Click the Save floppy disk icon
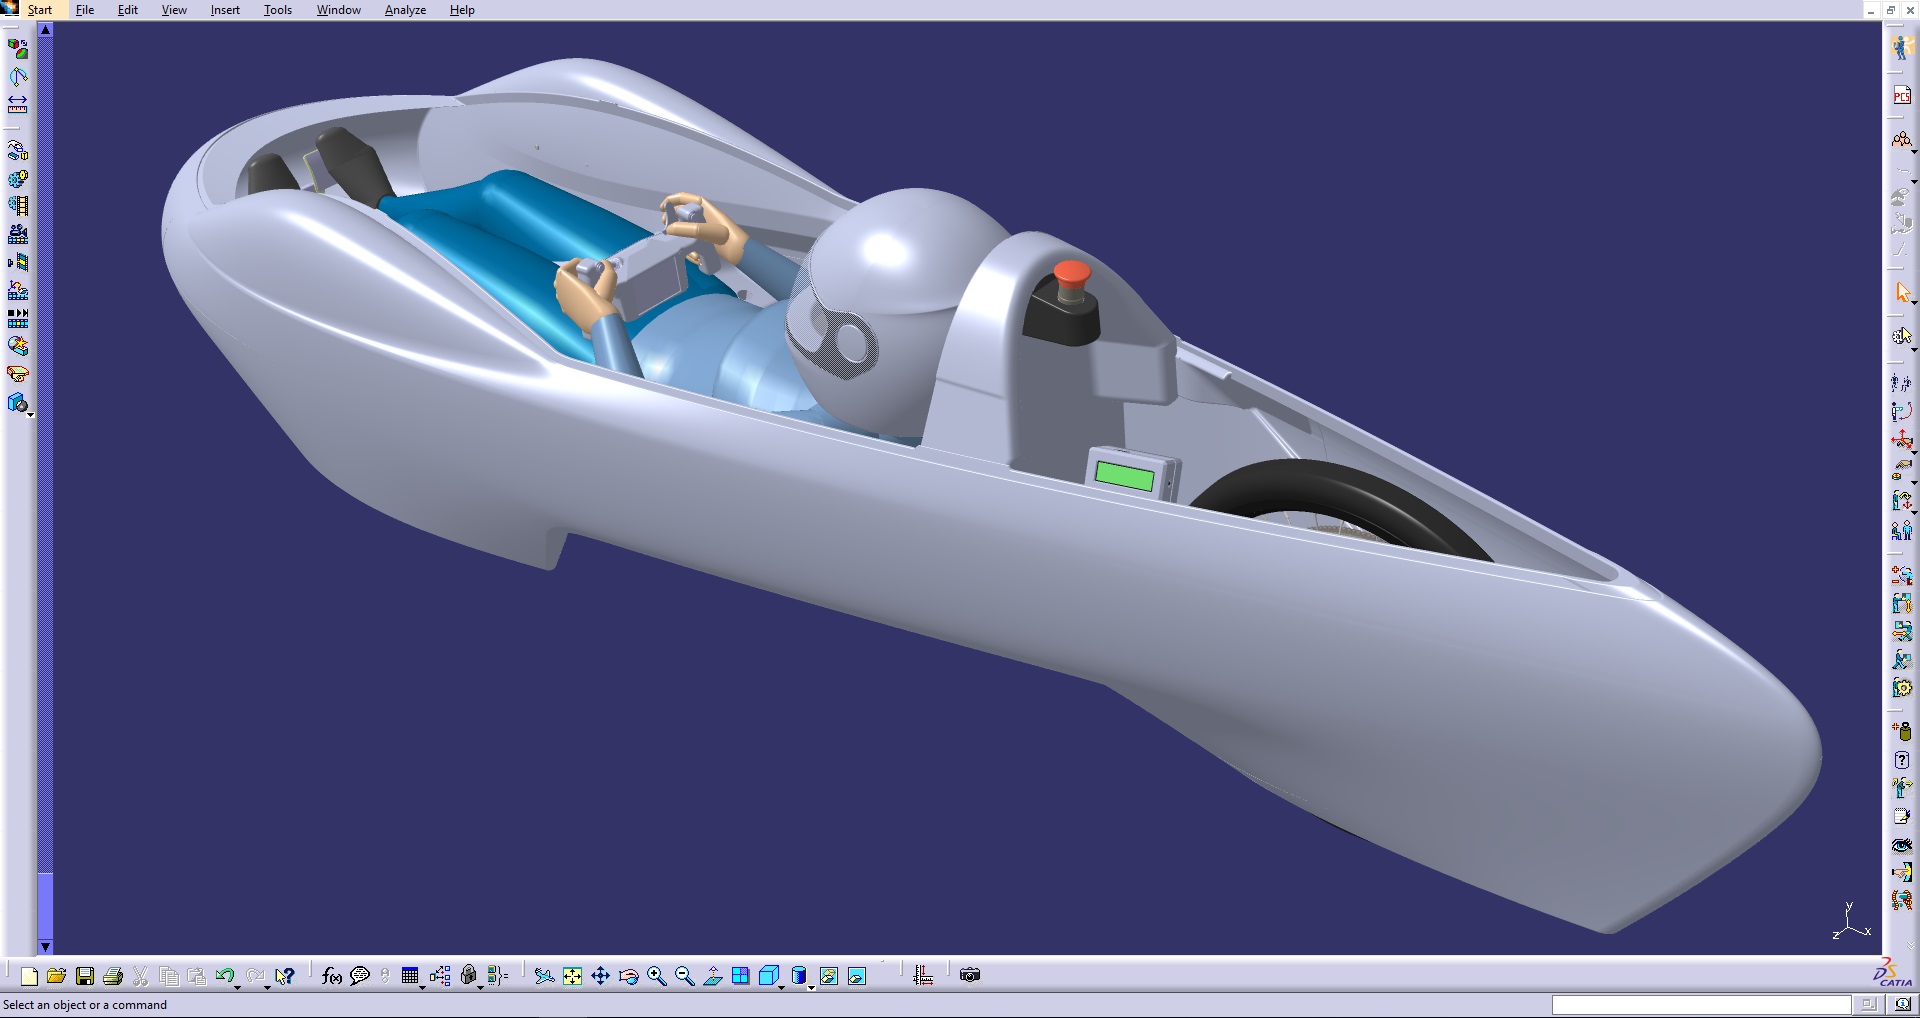 85,976
